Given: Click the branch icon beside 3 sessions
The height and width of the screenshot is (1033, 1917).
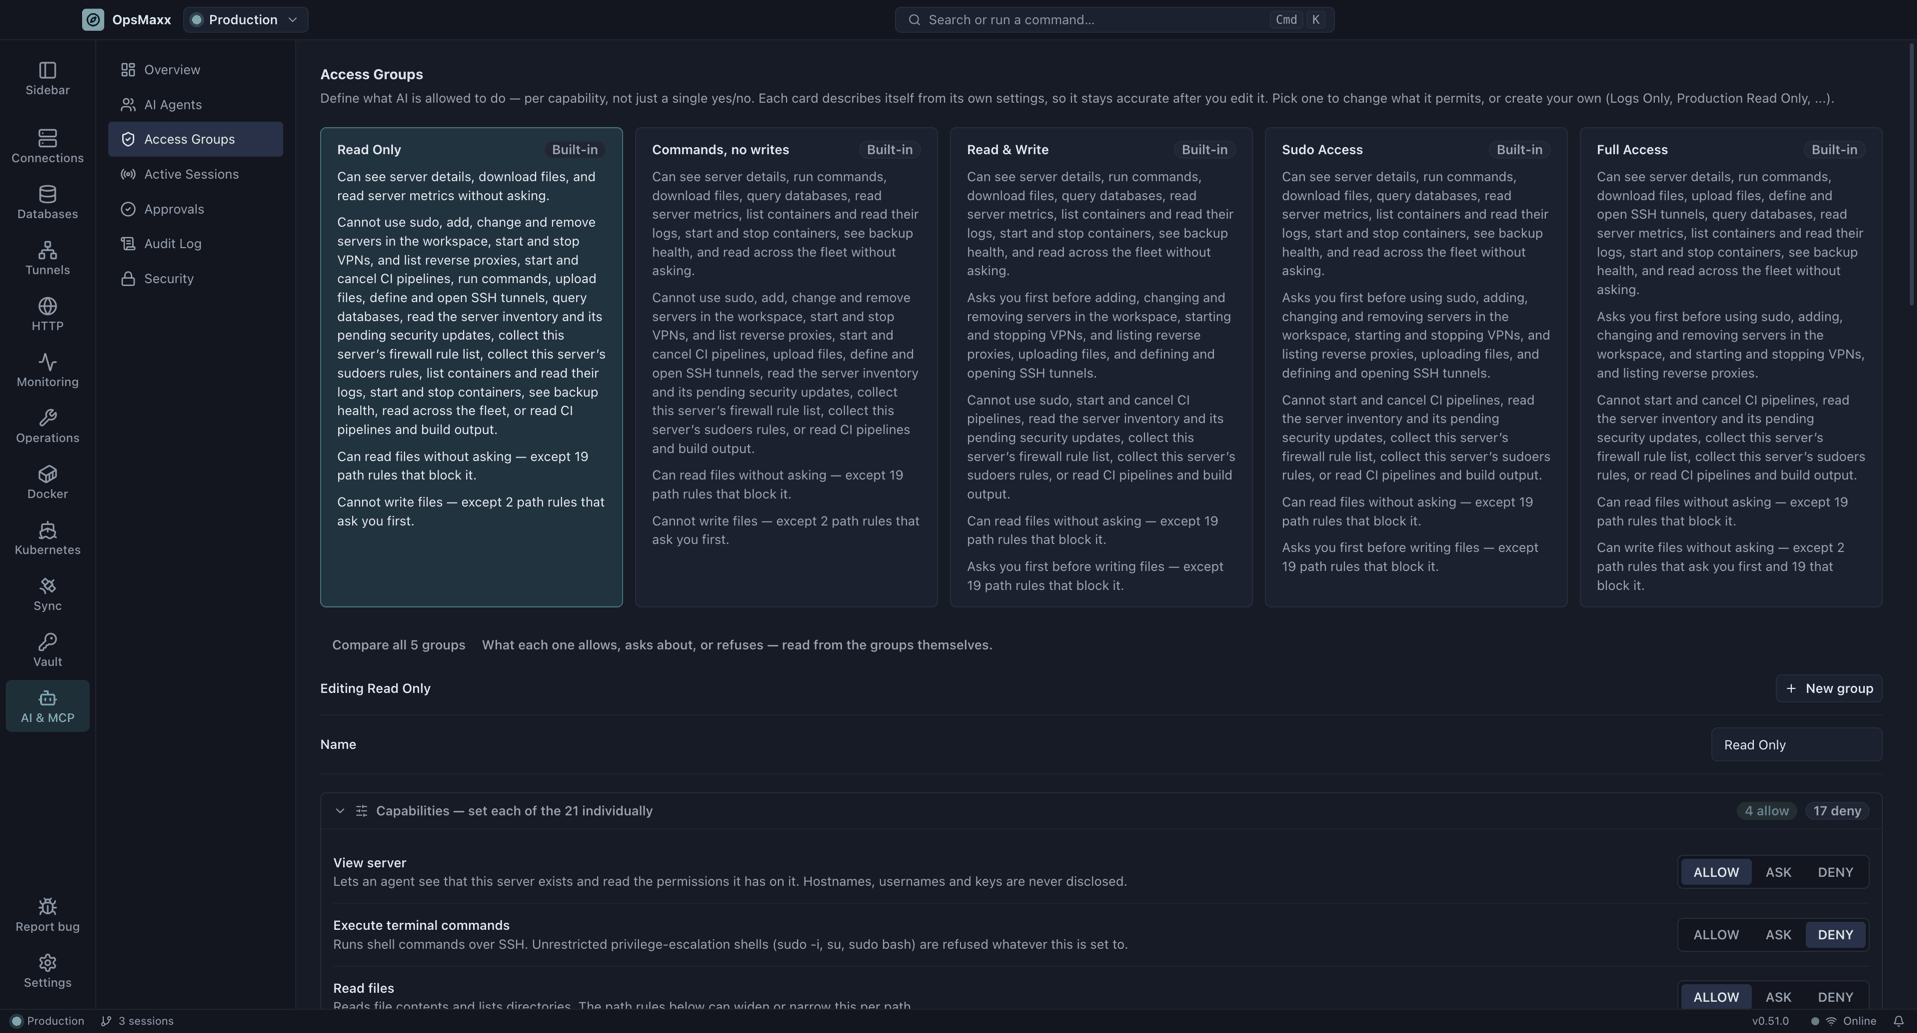Looking at the screenshot, I should 106,1021.
